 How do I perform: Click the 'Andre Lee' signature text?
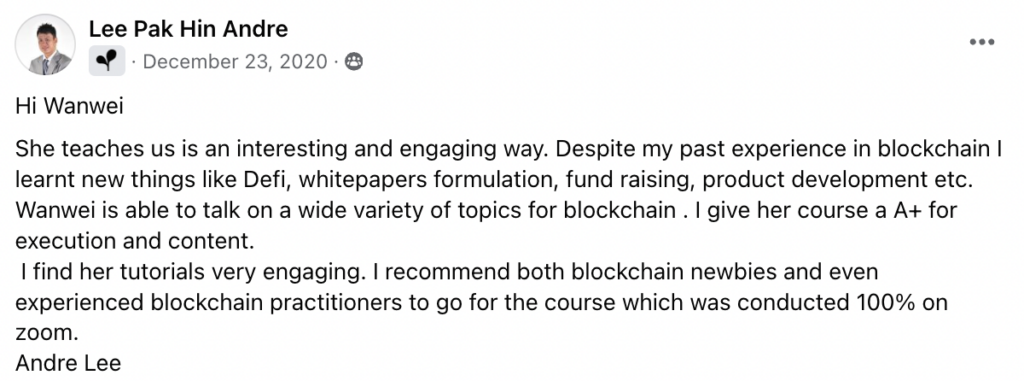[68, 363]
